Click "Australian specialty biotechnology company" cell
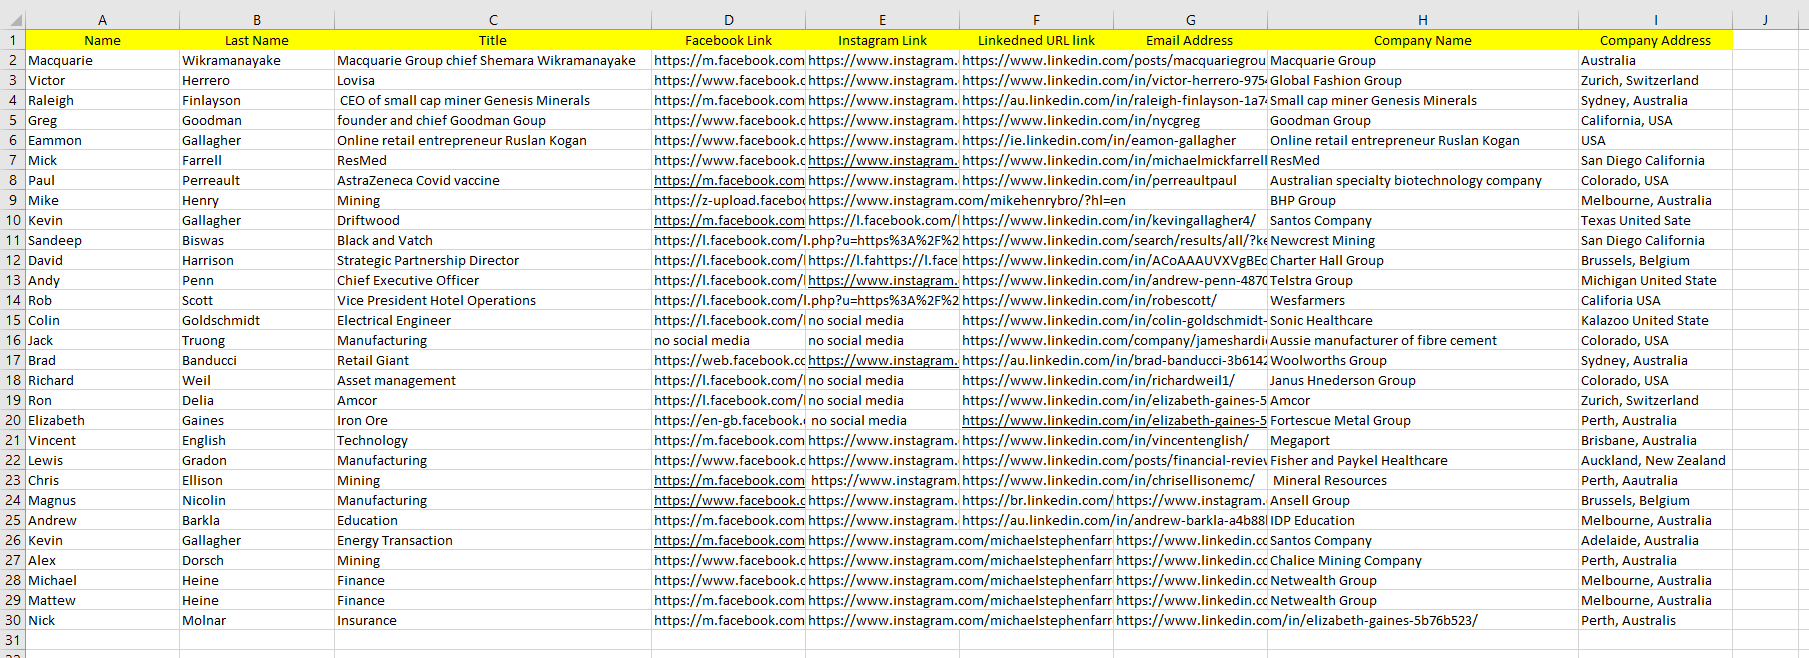 pyautogui.click(x=1423, y=180)
